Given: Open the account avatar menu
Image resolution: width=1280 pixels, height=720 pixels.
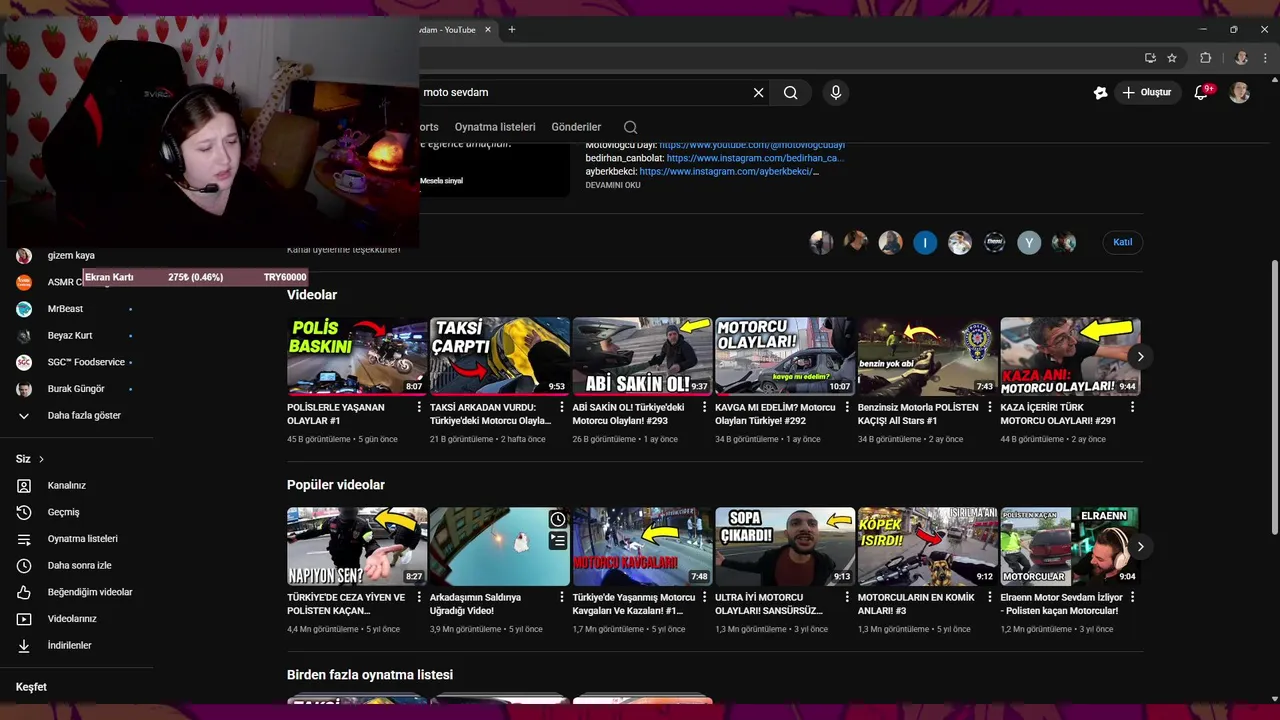Looking at the screenshot, I should click(x=1240, y=92).
